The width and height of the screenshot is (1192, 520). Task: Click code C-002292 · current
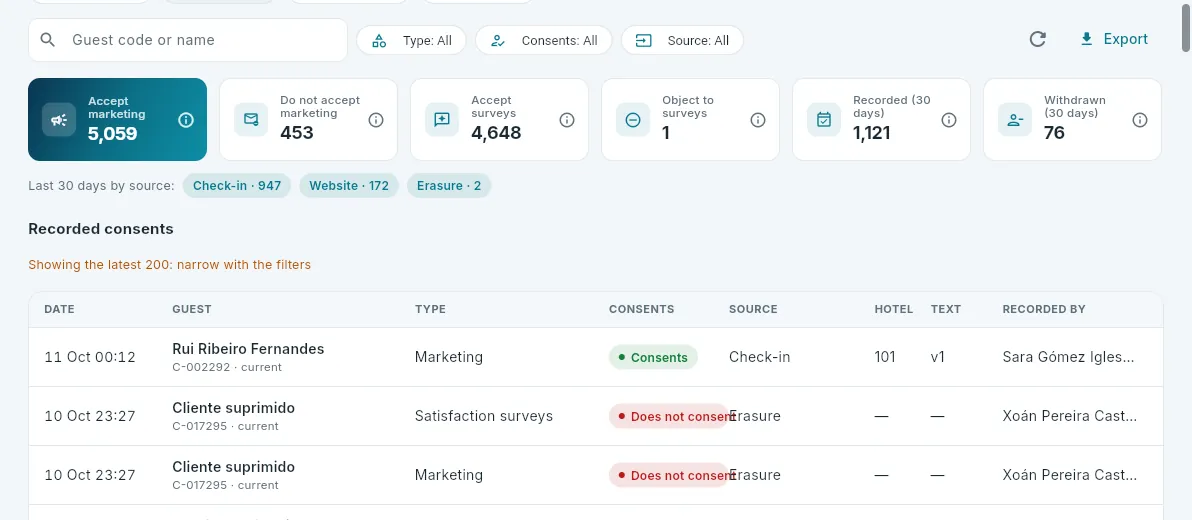point(227,367)
